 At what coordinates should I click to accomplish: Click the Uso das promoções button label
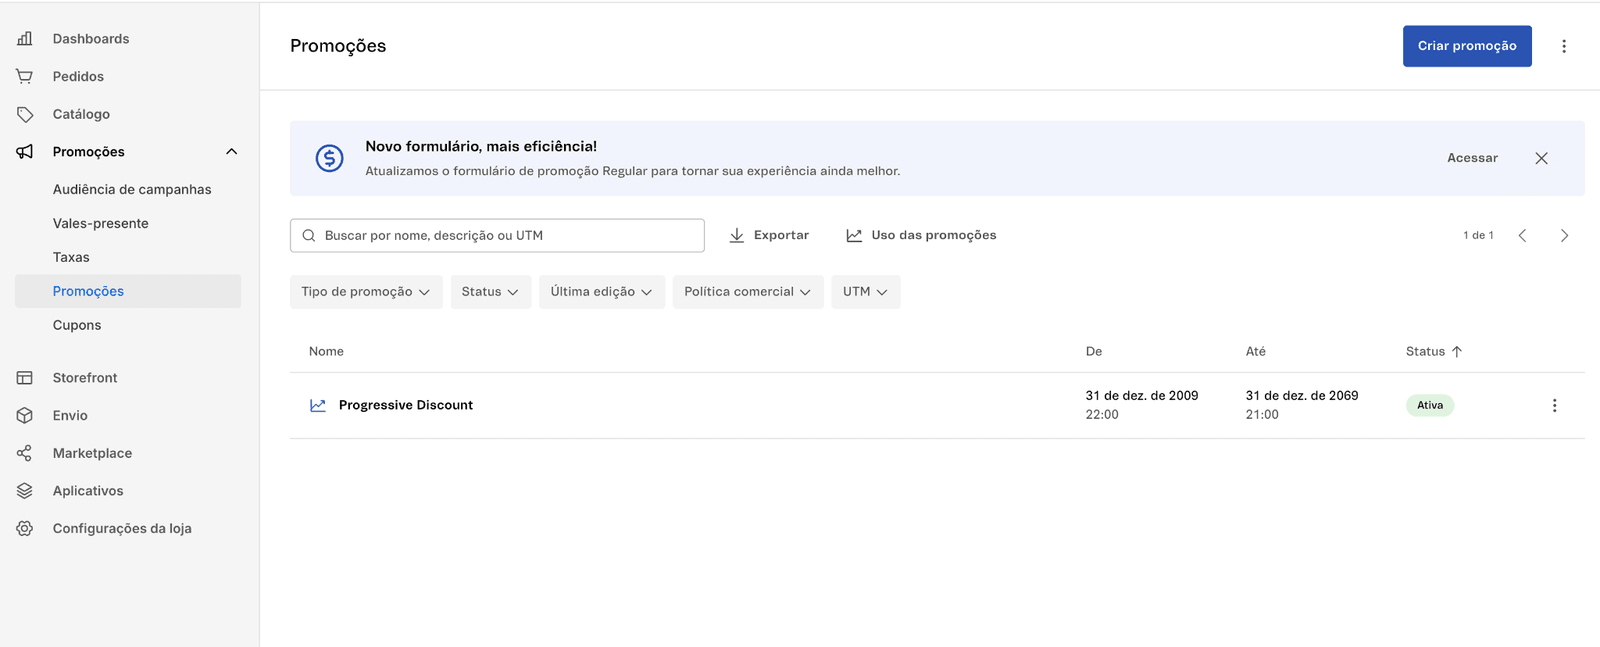(934, 235)
